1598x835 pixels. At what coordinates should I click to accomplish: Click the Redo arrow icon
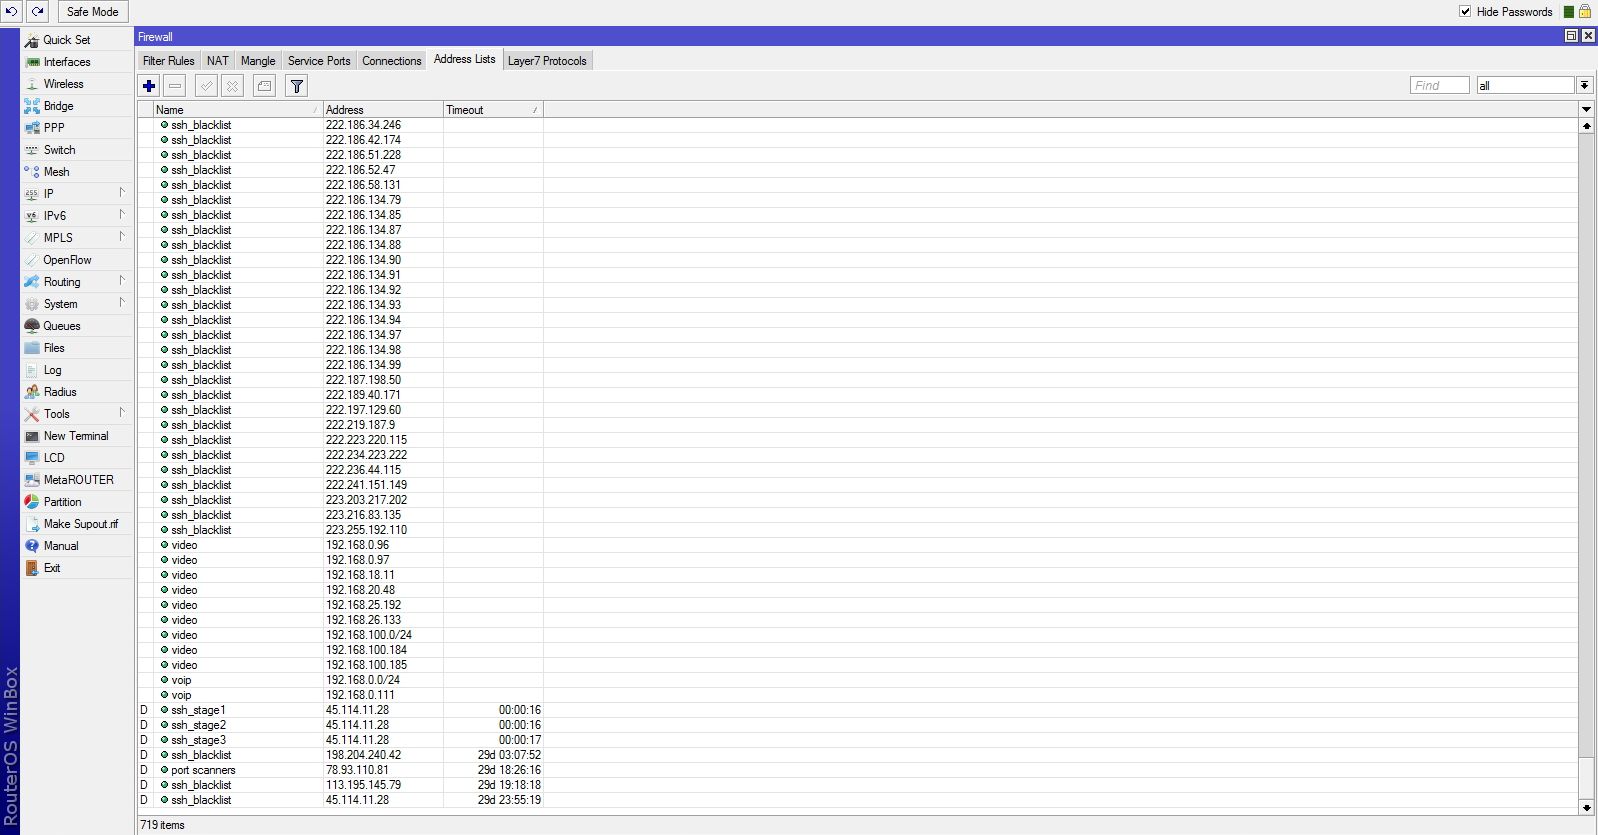pos(37,12)
